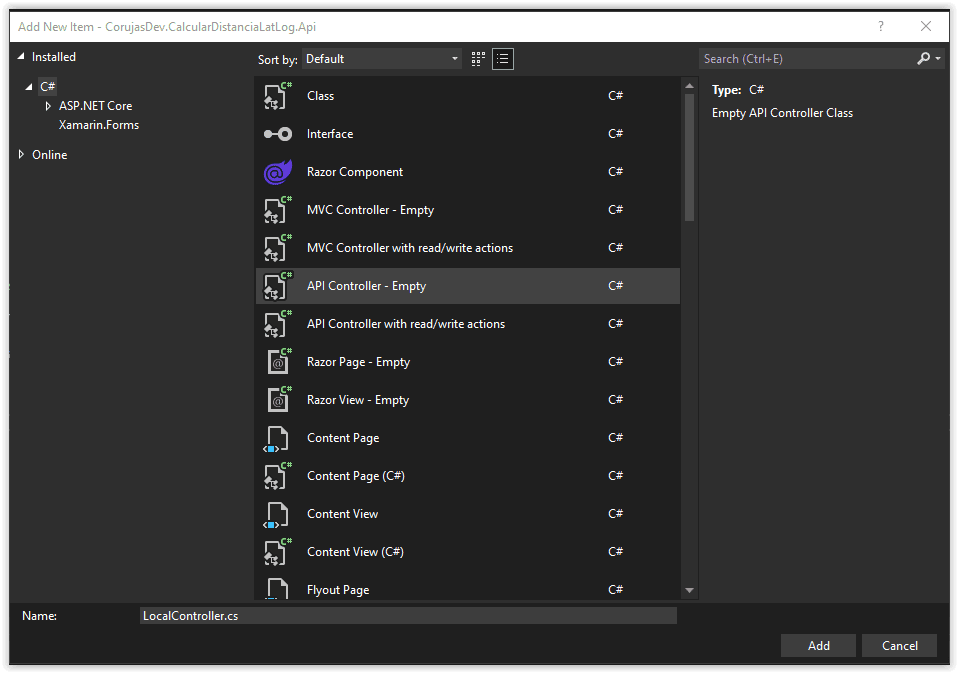
Task: Click the Cancel button
Action: click(899, 646)
